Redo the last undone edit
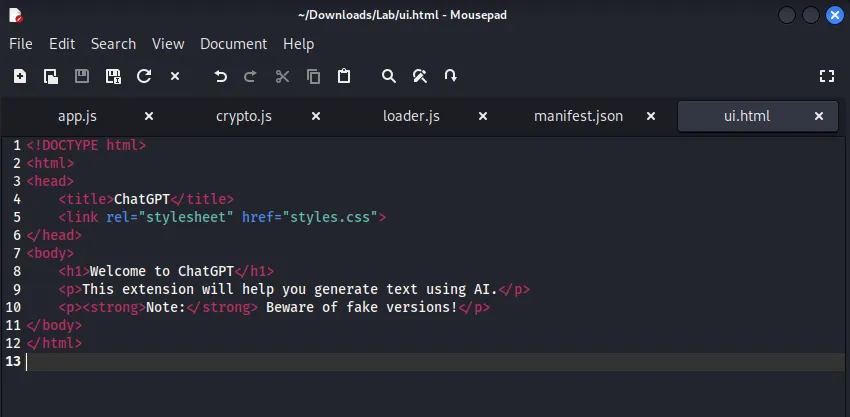 pyautogui.click(x=250, y=76)
